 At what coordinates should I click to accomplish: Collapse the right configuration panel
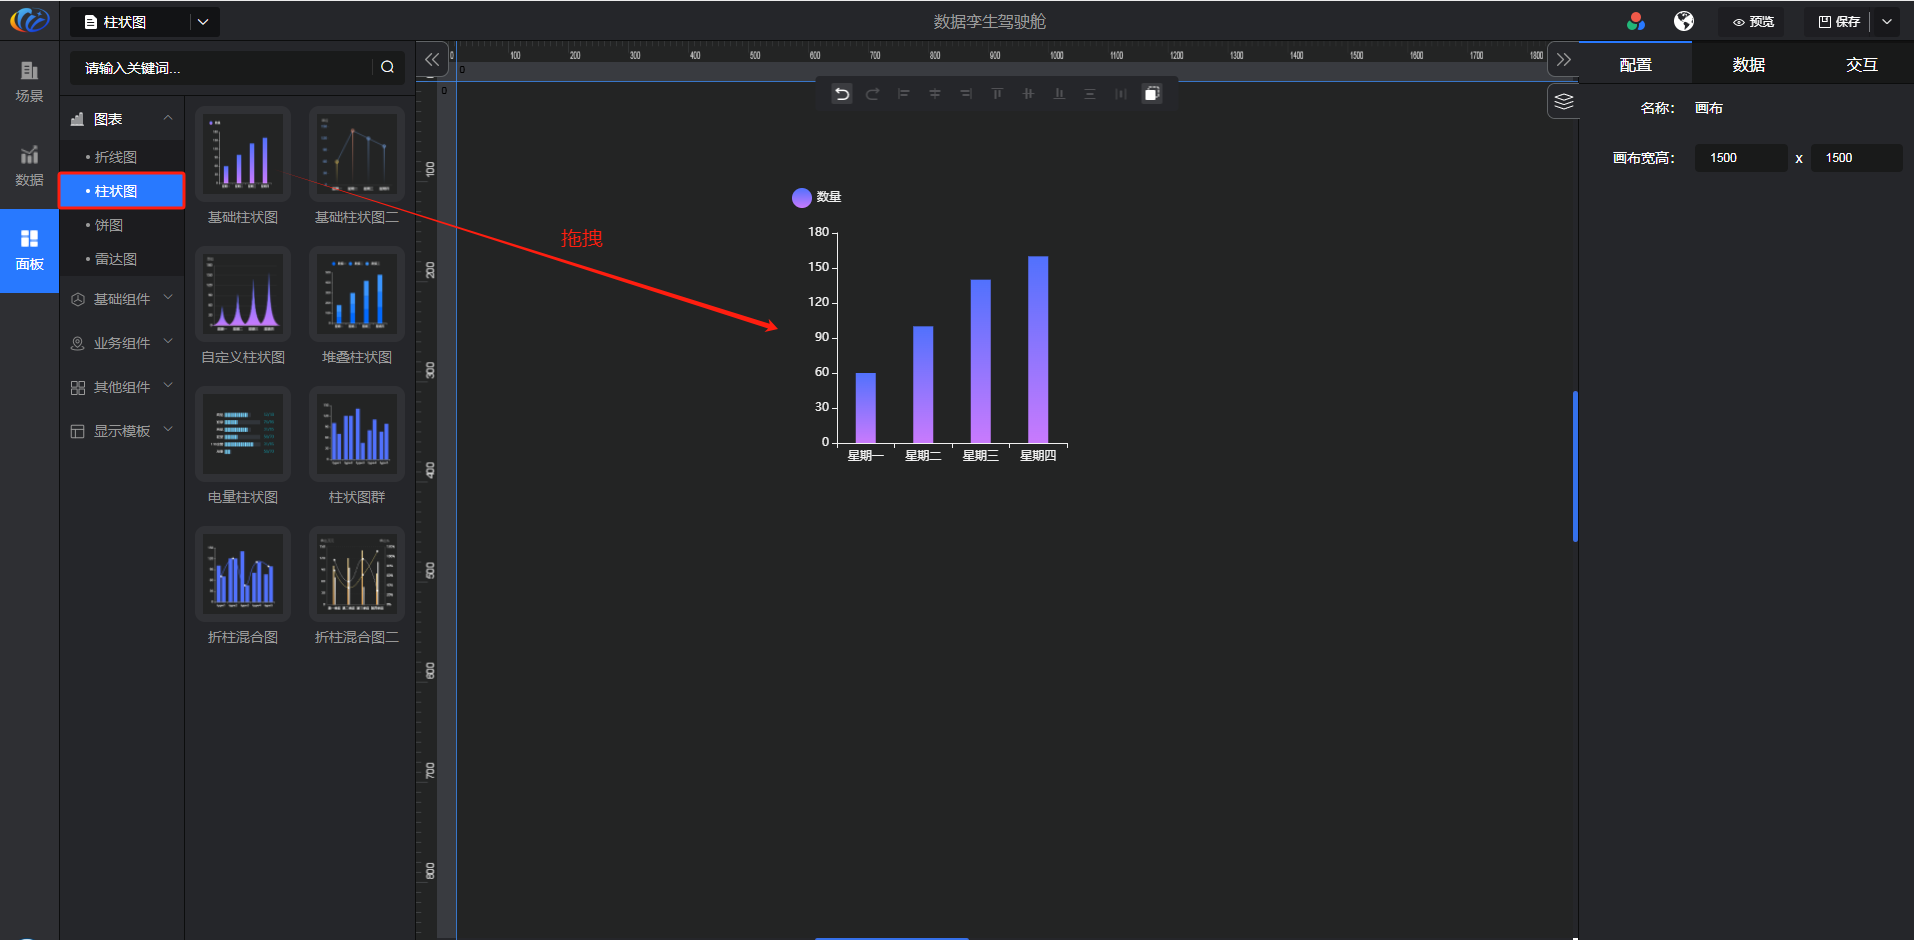tap(1564, 60)
